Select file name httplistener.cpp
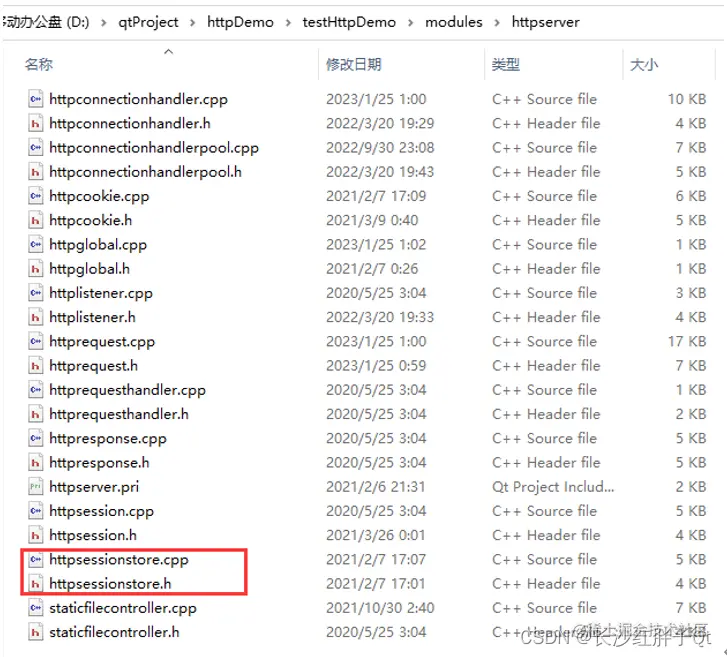This screenshot has height=657, width=727. (x=101, y=293)
